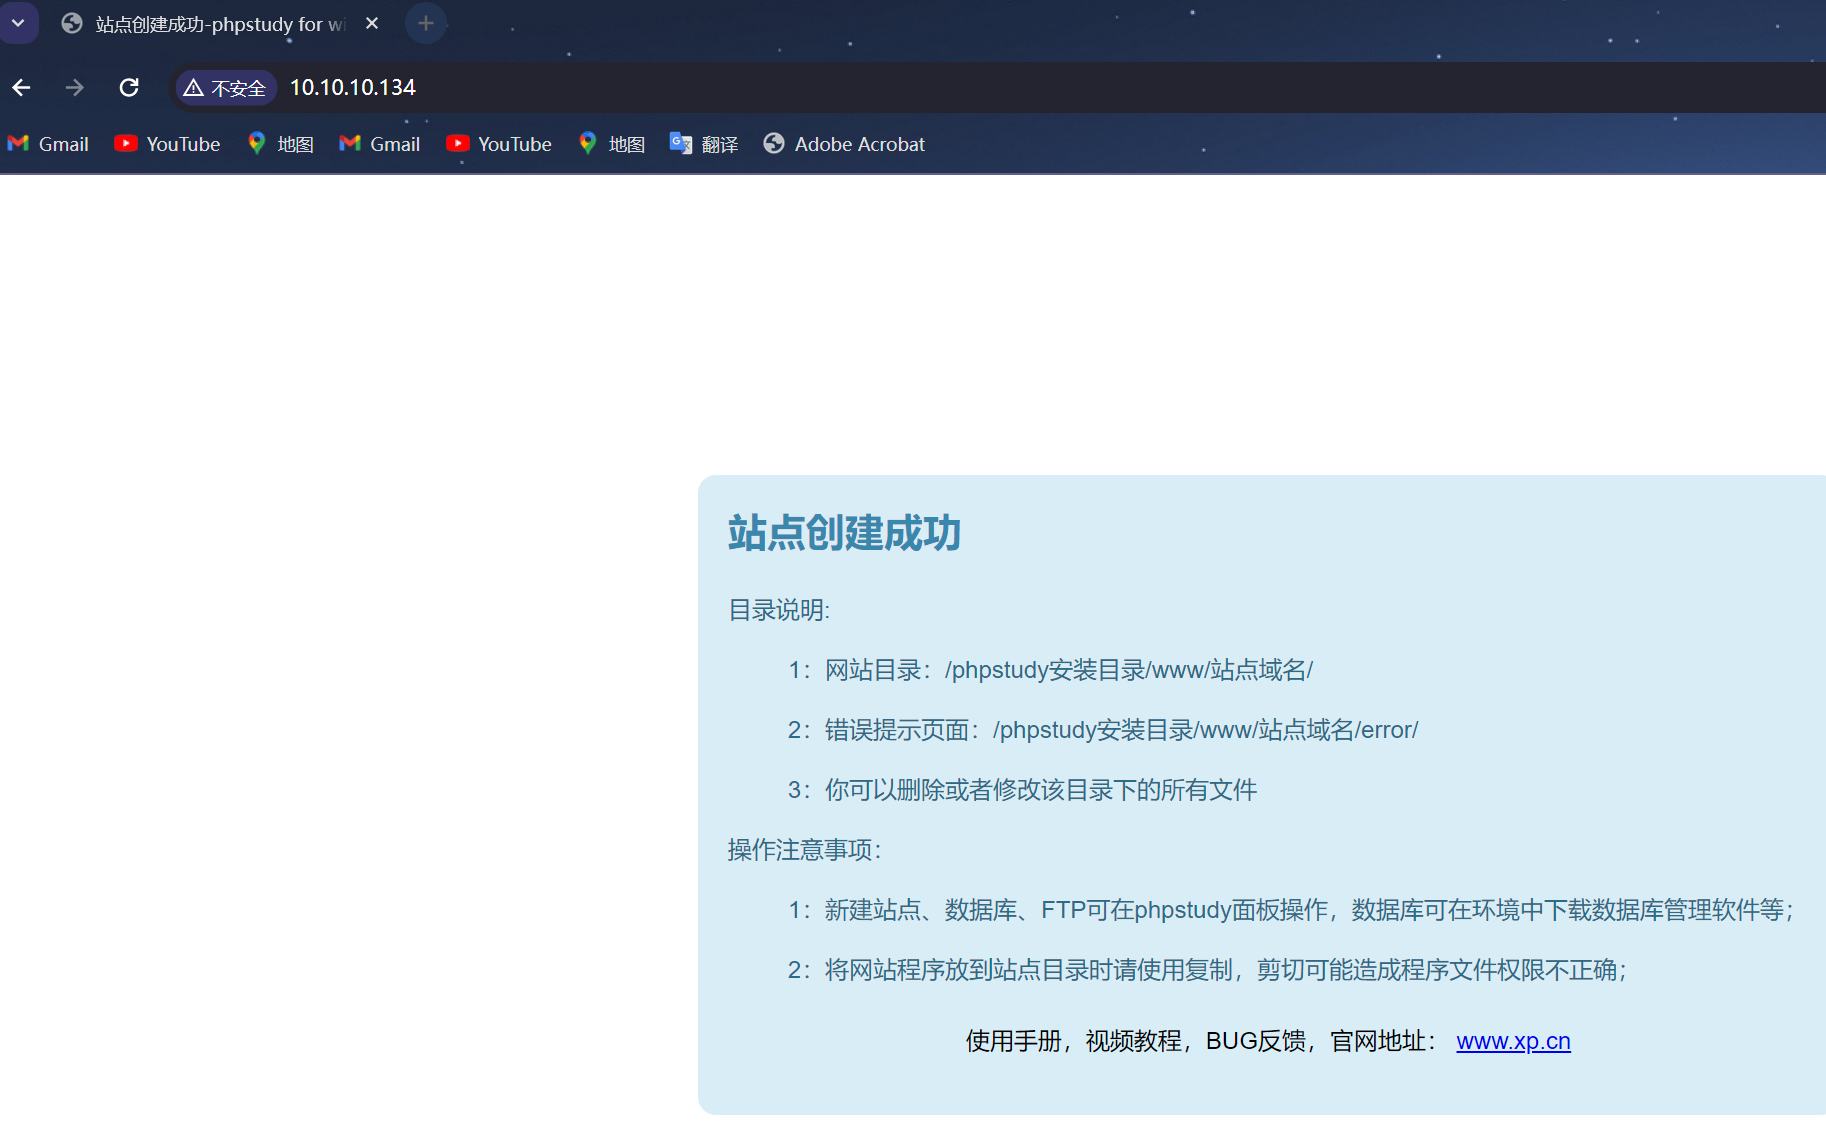Click the 不安全 security warning badge
Image resolution: width=1826 pixels, height=1147 pixels.
pyautogui.click(x=226, y=88)
